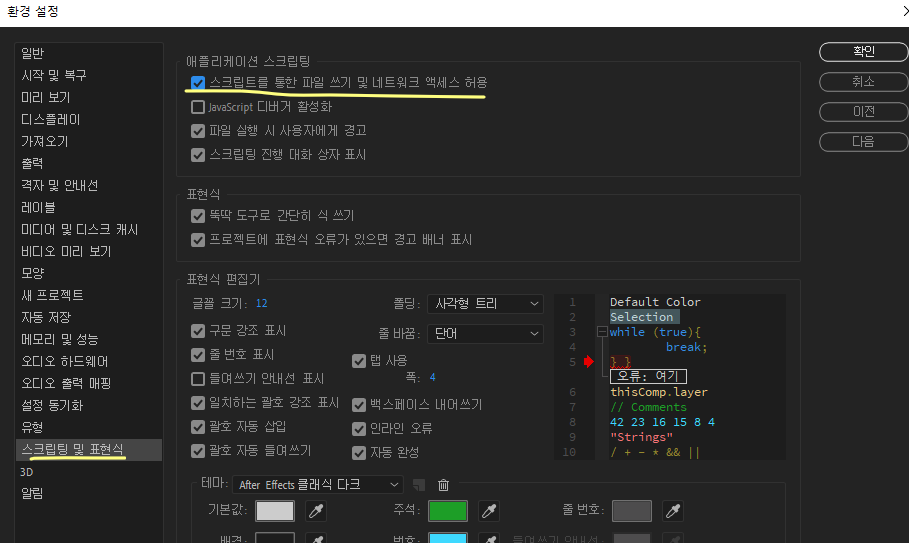Enable 들여쓰기 안내선 표시 checkbox

[x=198, y=379]
